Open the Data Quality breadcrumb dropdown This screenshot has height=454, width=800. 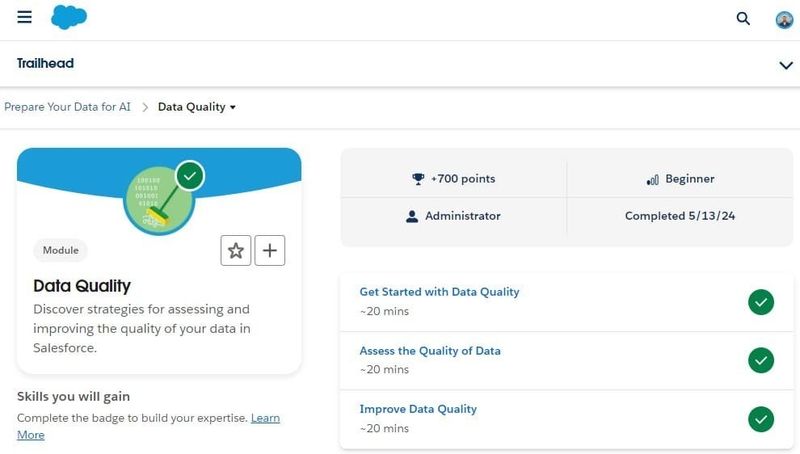(x=196, y=107)
